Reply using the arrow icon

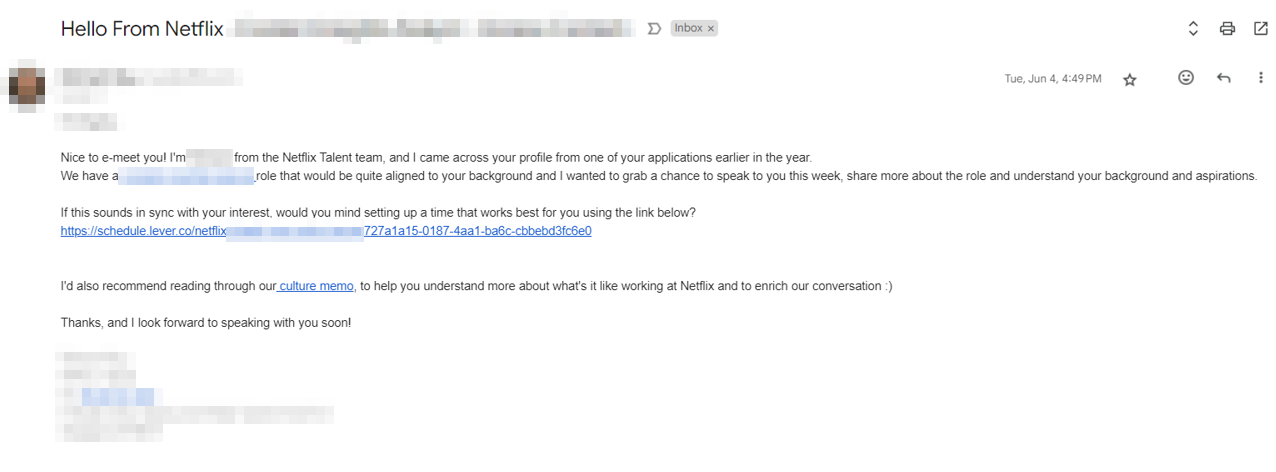tap(1223, 78)
